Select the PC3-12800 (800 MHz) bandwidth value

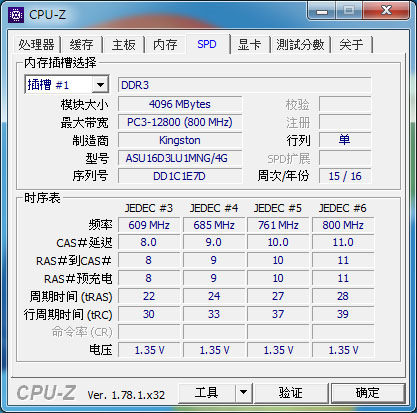point(180,122)
